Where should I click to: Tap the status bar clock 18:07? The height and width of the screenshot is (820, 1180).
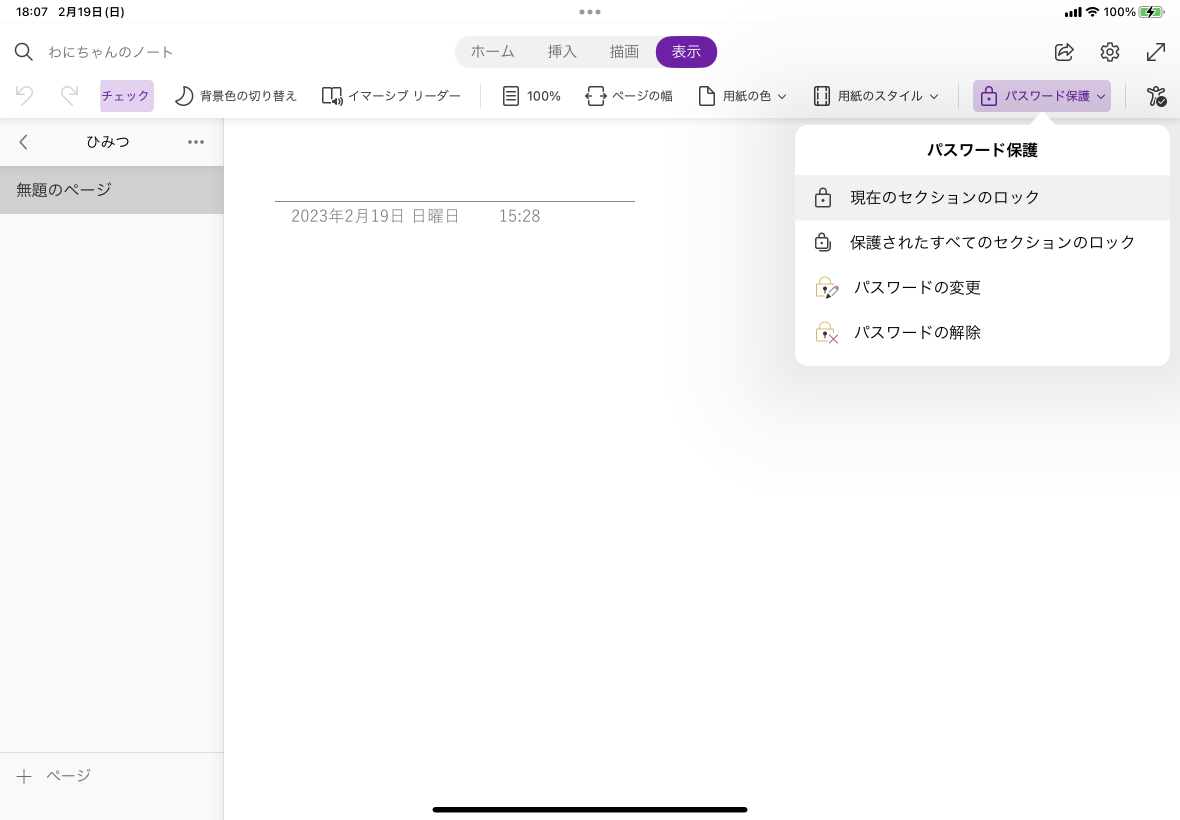click(32, 12)
